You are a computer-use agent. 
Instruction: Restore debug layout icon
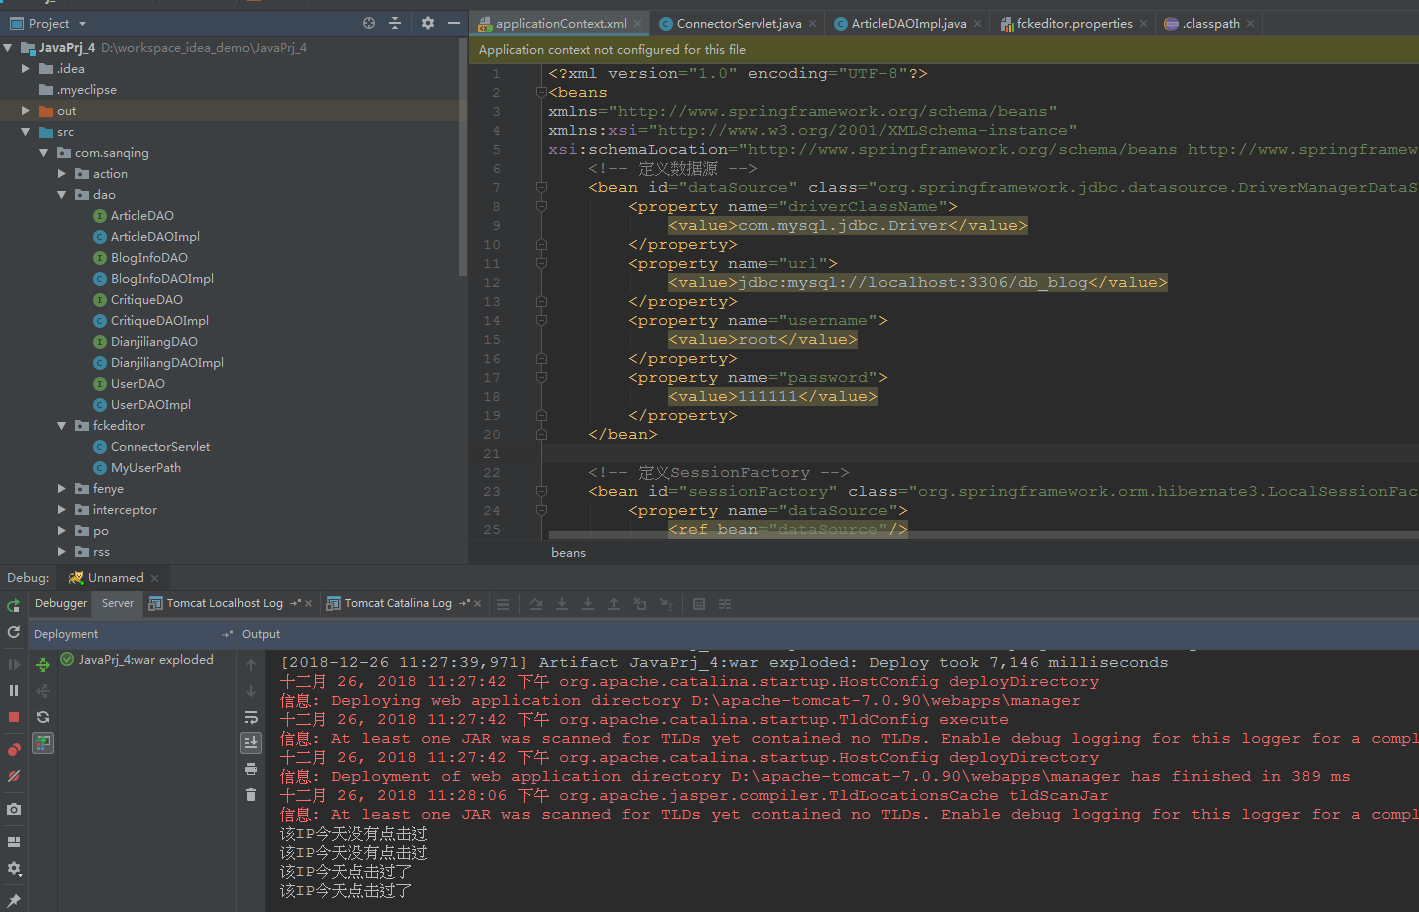(x=14, y=842)
